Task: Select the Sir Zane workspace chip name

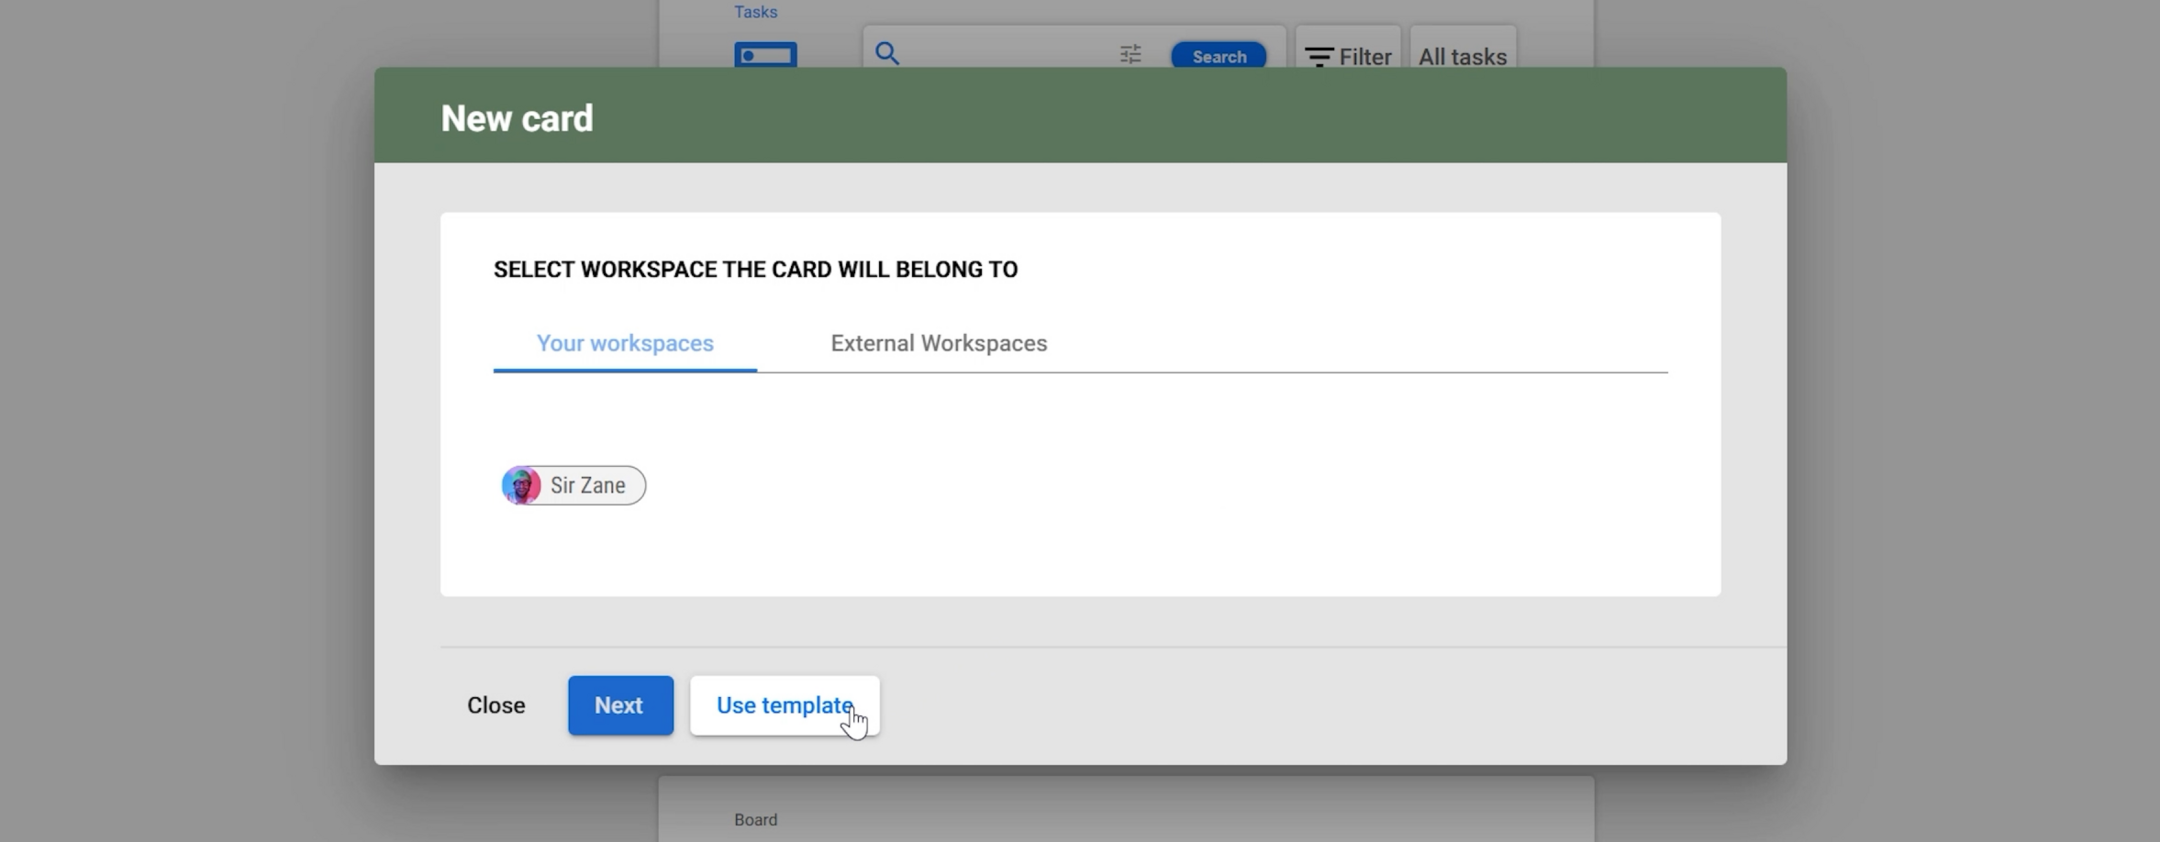Action: [588, 486]
